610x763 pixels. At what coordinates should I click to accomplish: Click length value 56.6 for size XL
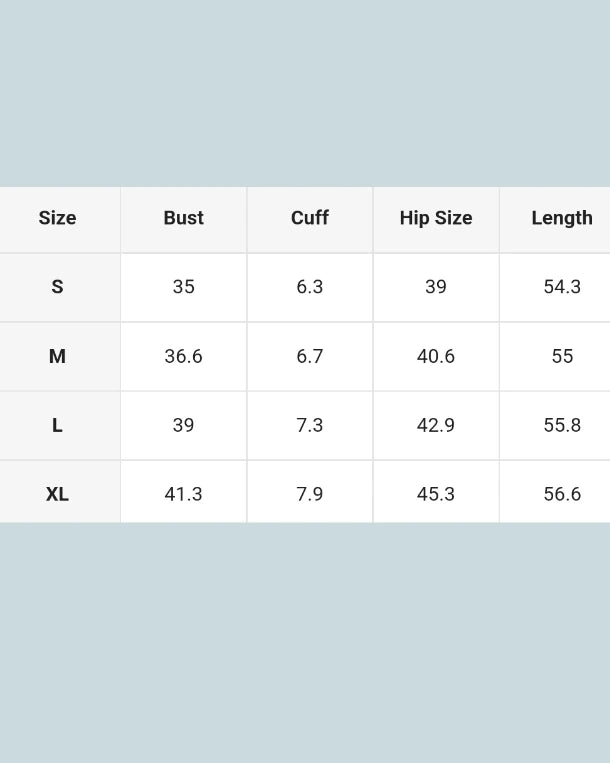[x=562, y=494]
